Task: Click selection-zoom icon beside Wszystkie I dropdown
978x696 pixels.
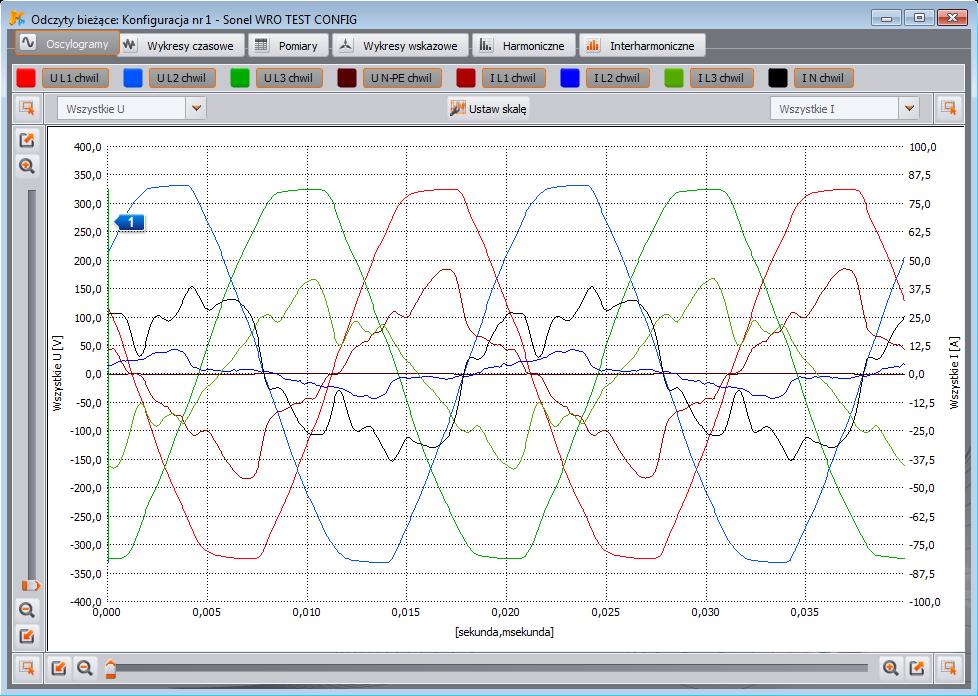Action: (x=949, y=108)
